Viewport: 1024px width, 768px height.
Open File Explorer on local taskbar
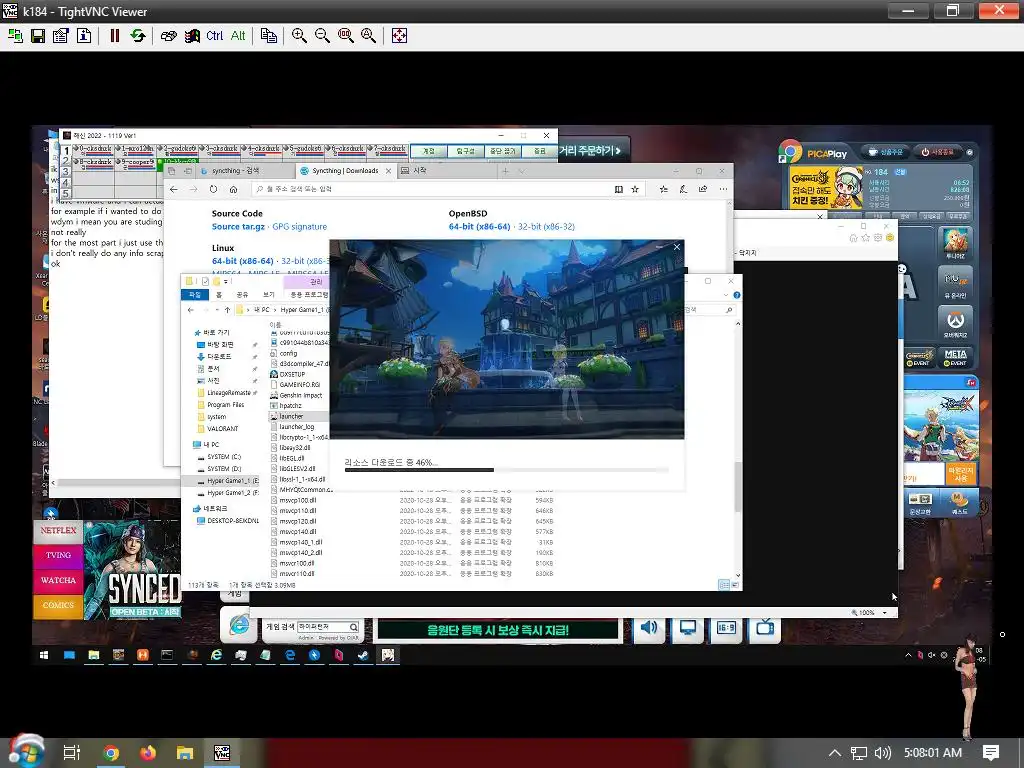(185, 753)
